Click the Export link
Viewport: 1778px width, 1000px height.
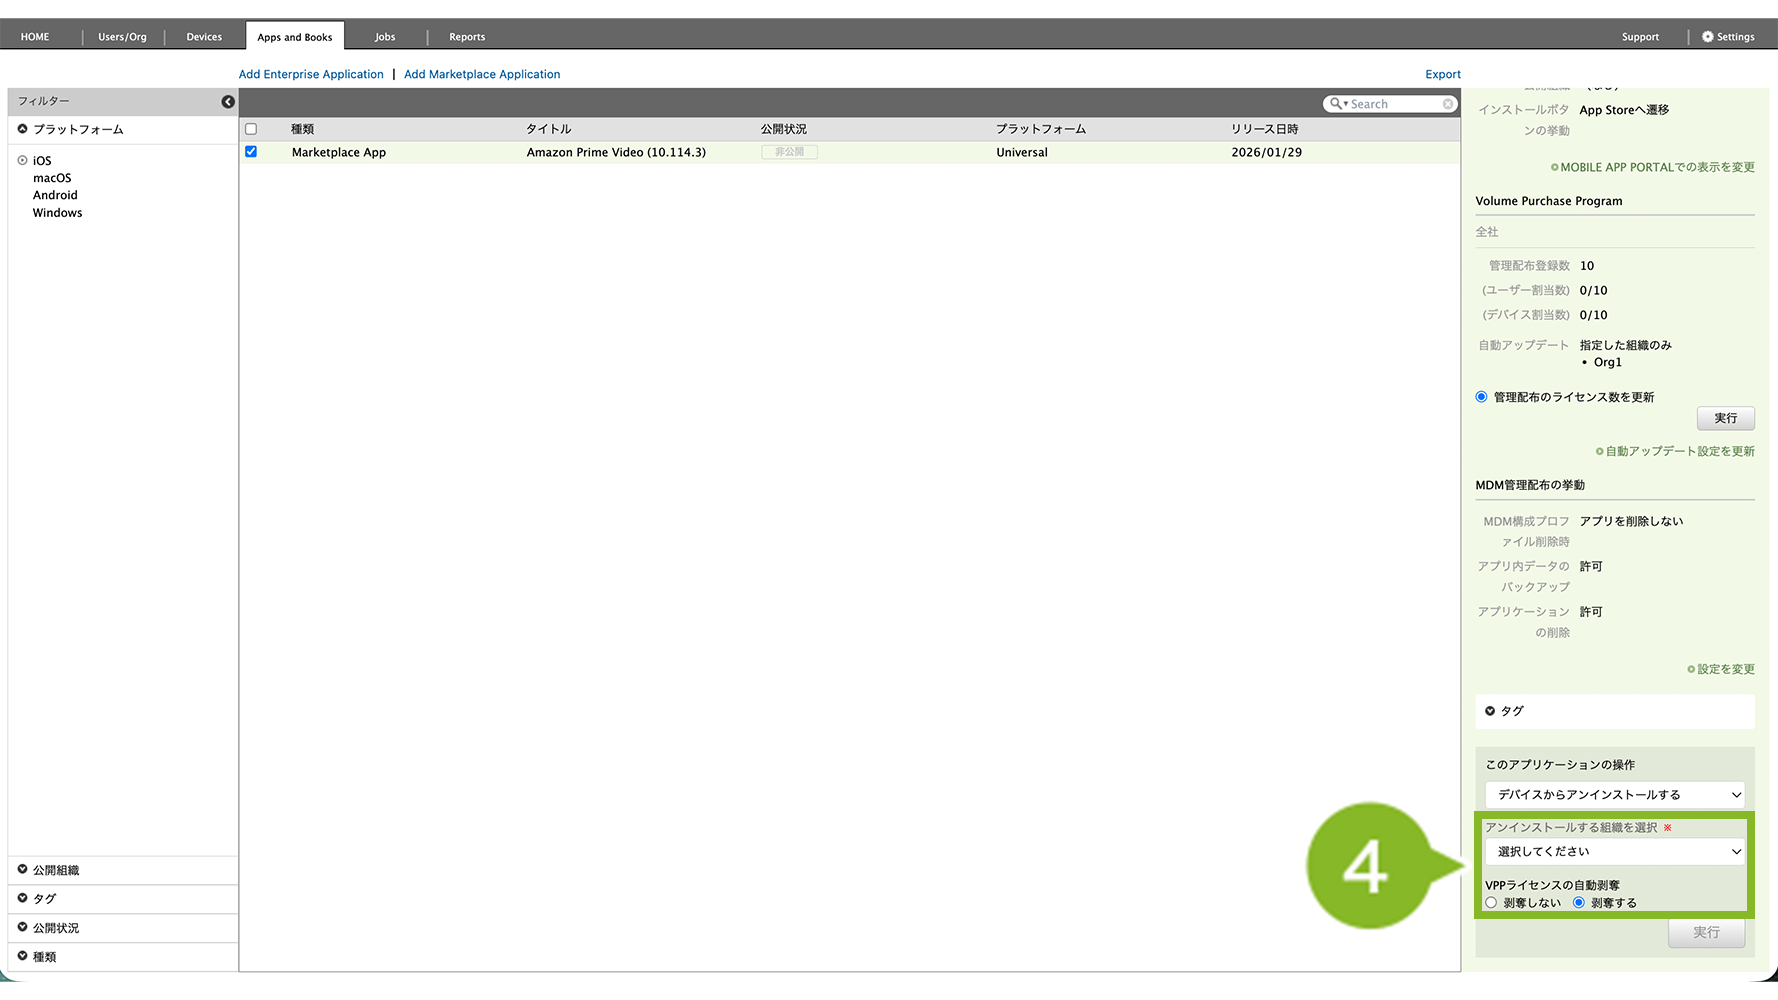tap(1442, 74)
